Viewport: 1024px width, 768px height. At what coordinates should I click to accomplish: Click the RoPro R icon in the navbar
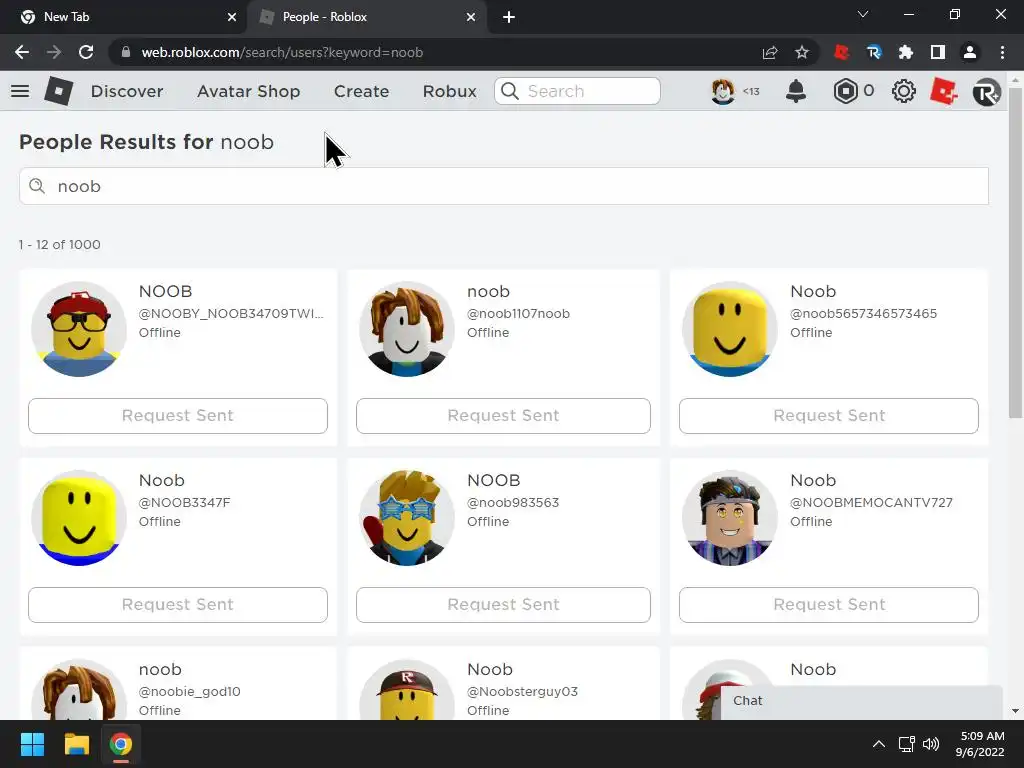pos(986,91)
